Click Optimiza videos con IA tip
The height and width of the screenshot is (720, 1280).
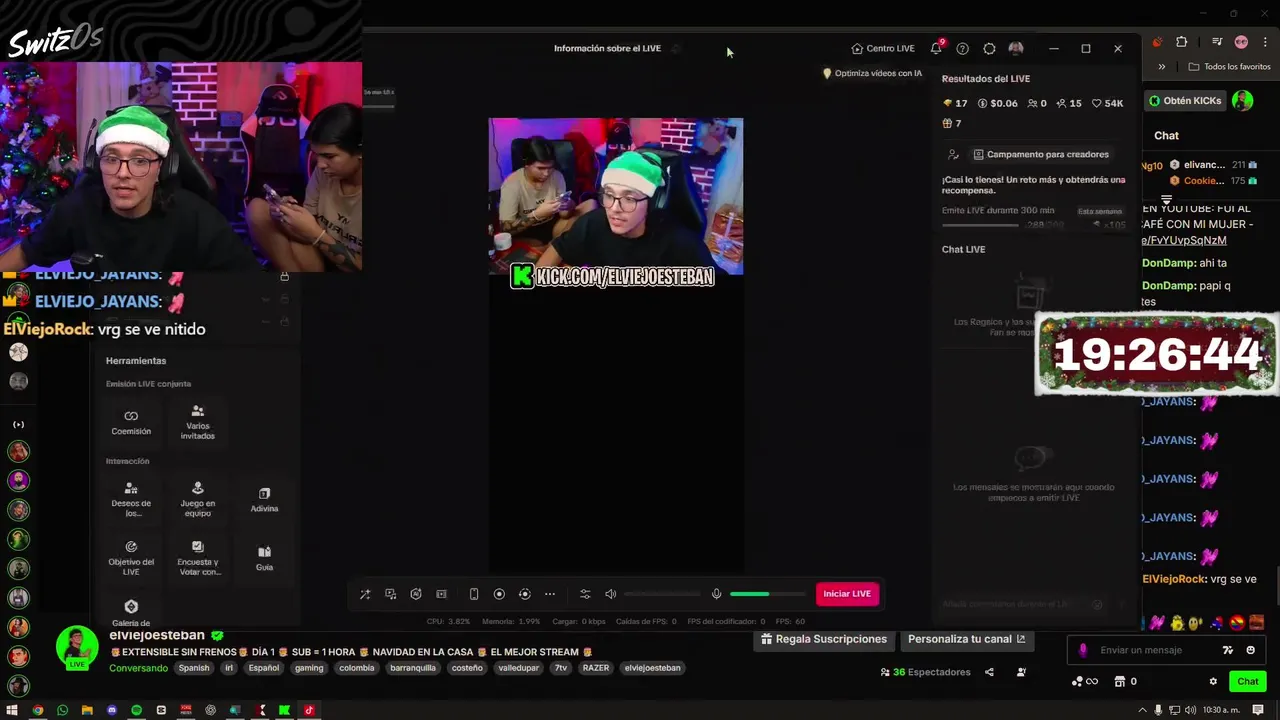click(872, 73)
